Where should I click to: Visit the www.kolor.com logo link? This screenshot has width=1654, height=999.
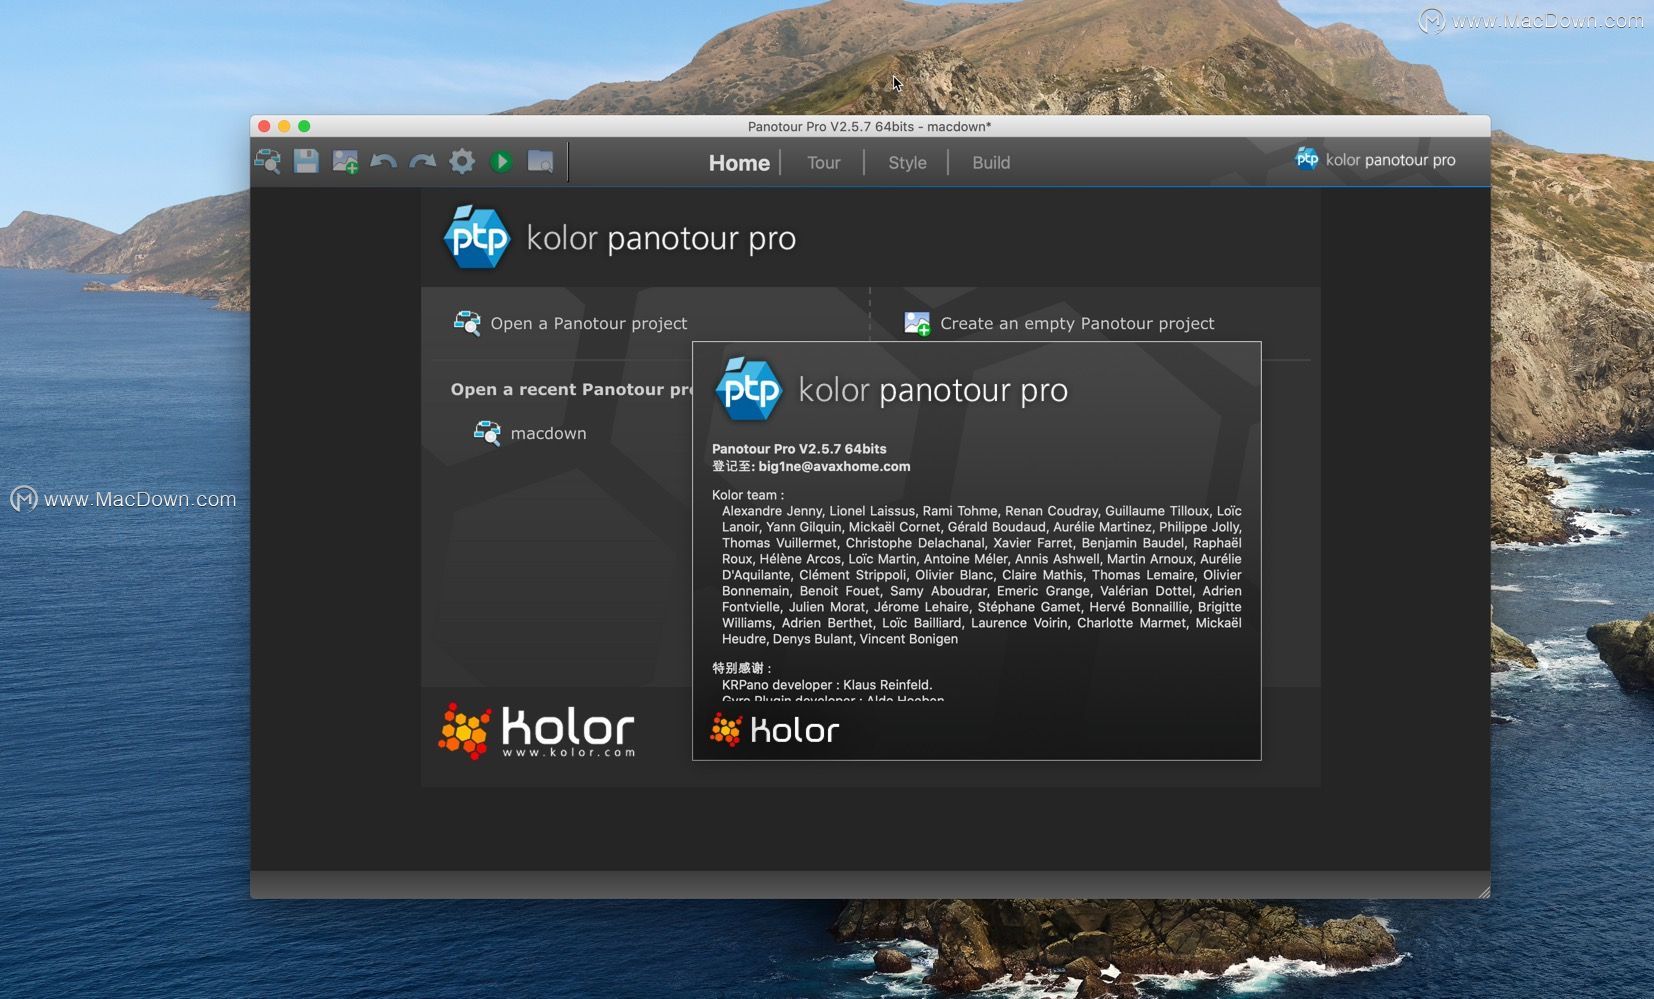(537, 731)
